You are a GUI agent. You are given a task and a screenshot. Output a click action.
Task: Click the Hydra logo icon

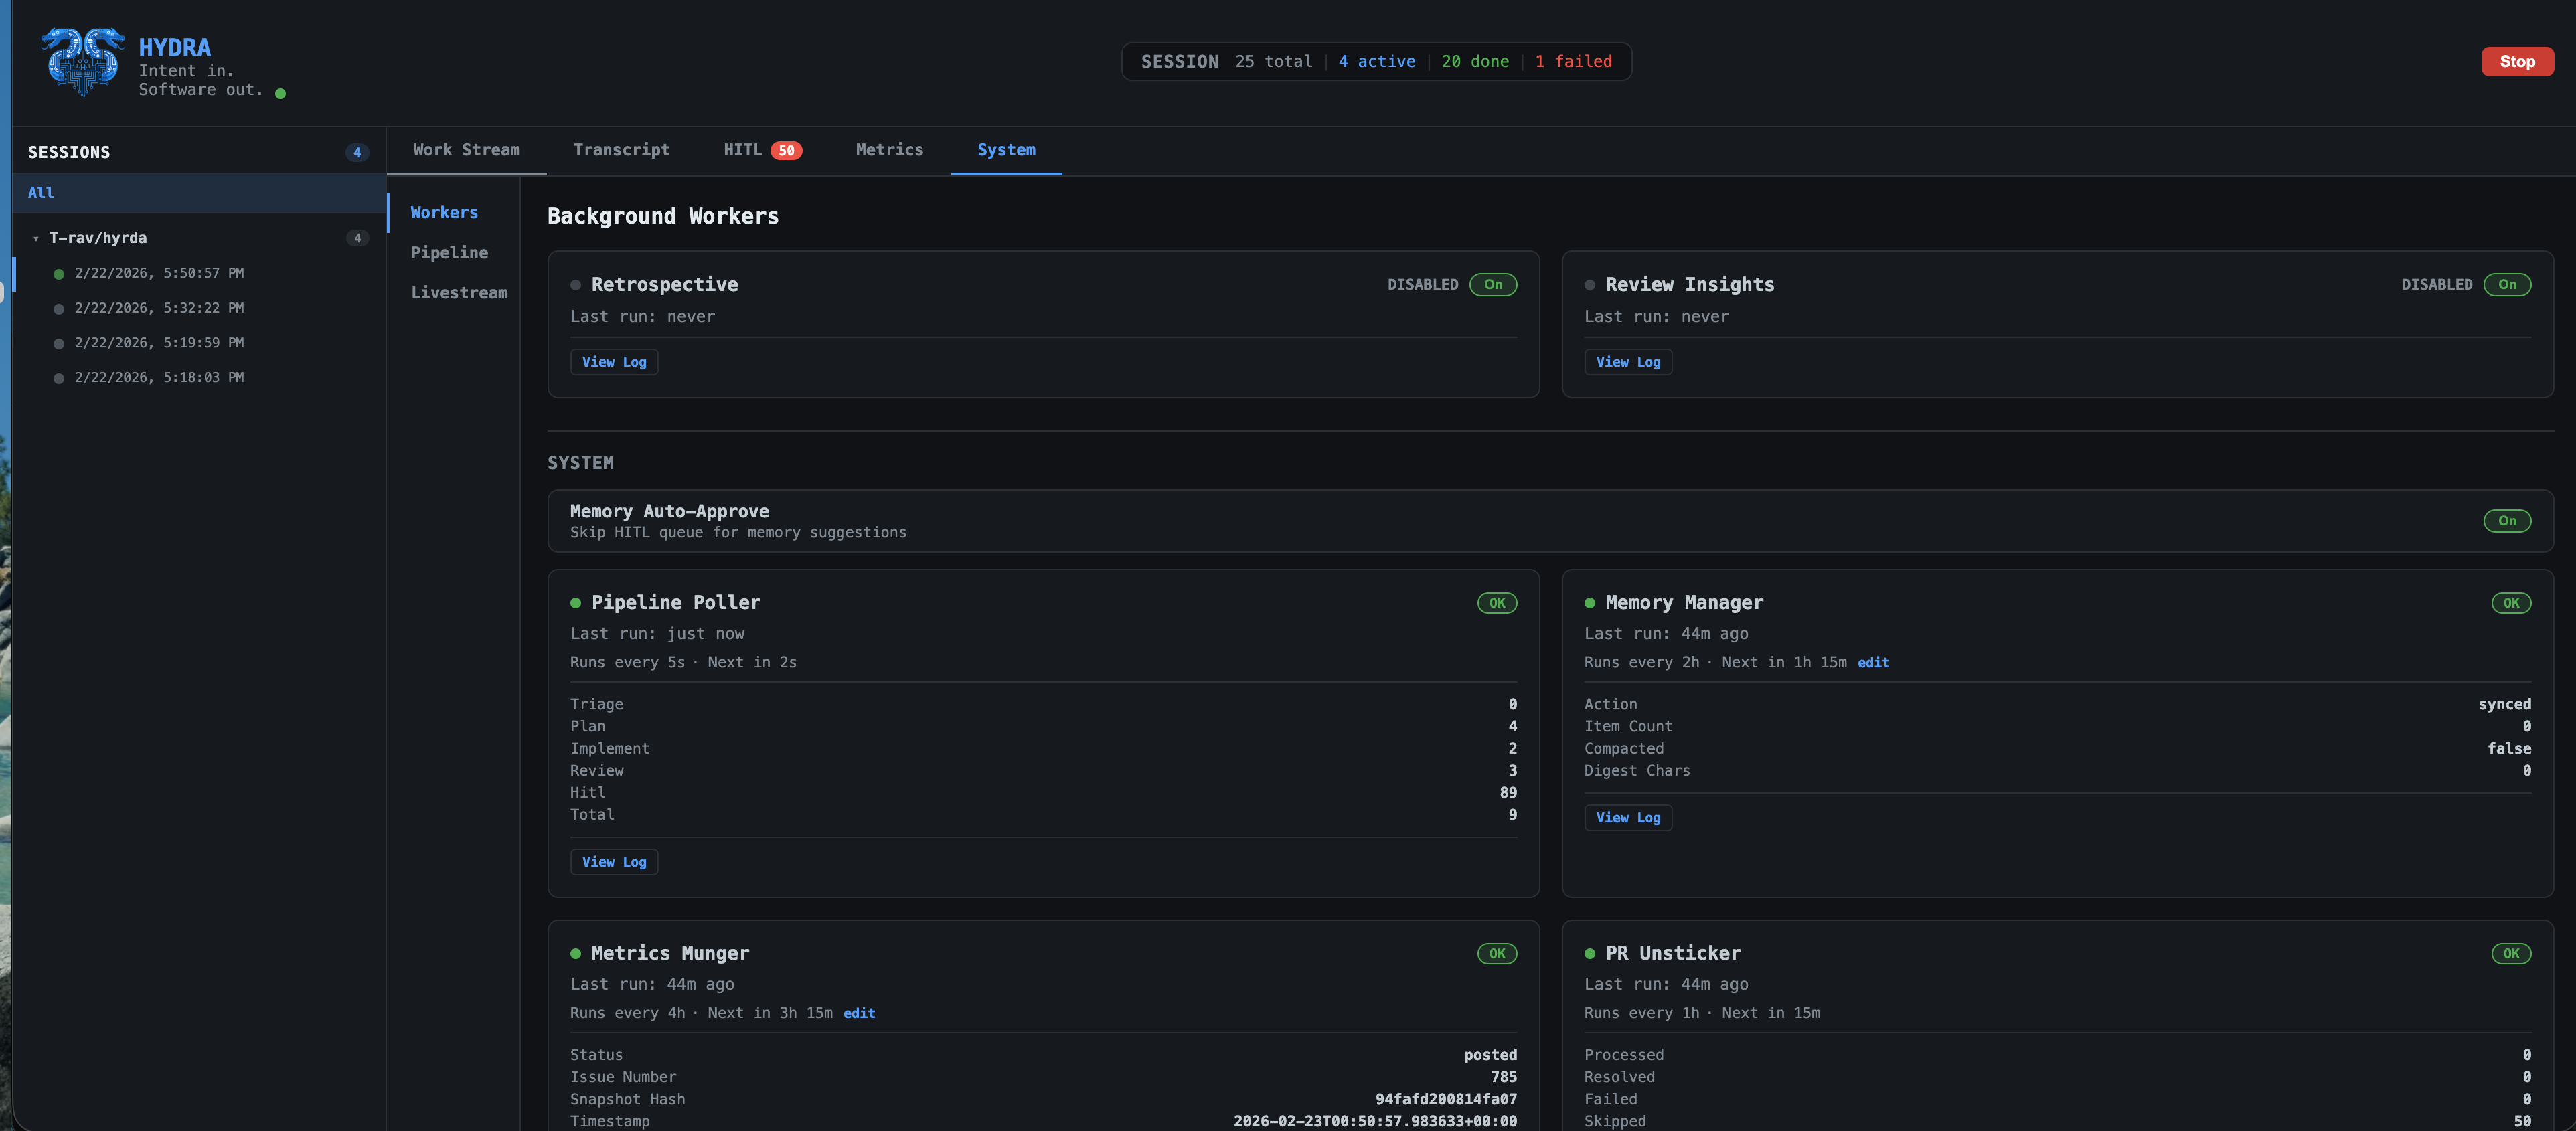(83, 62)
